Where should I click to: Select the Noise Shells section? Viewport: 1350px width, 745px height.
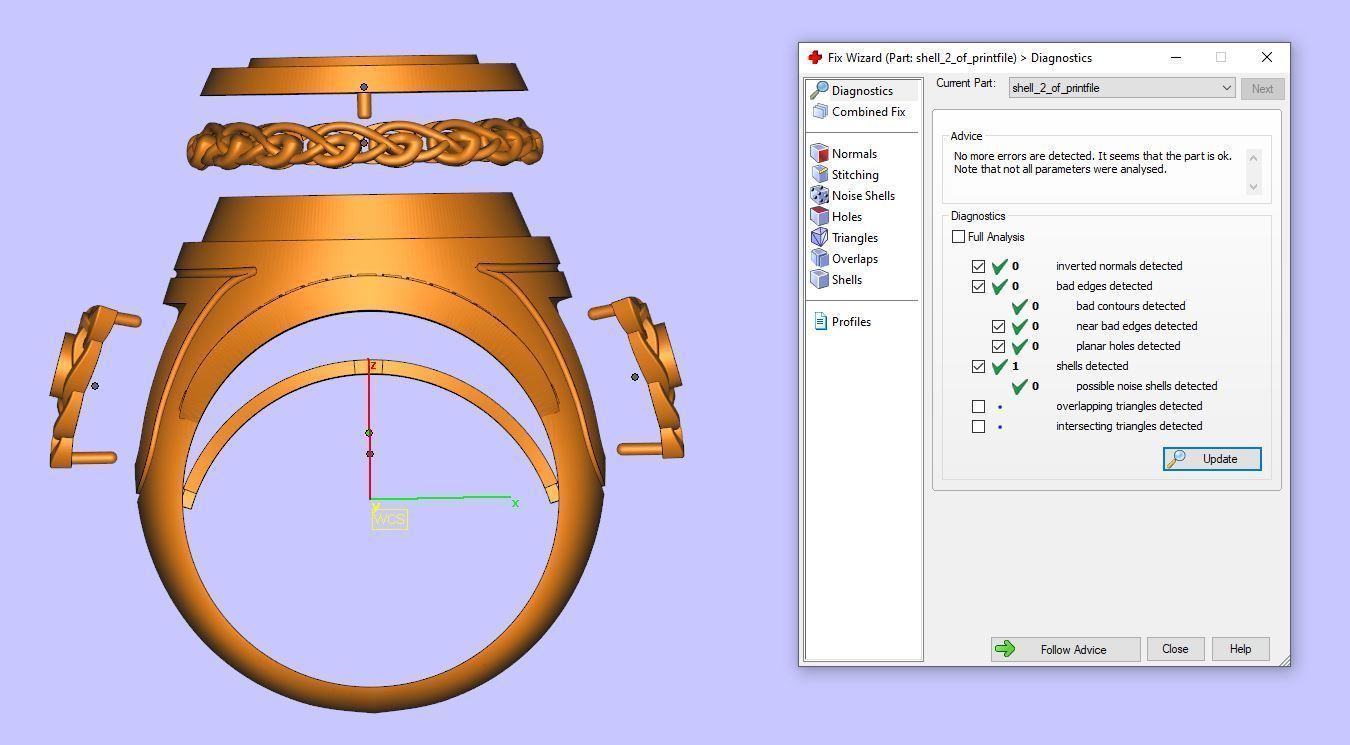853,196
